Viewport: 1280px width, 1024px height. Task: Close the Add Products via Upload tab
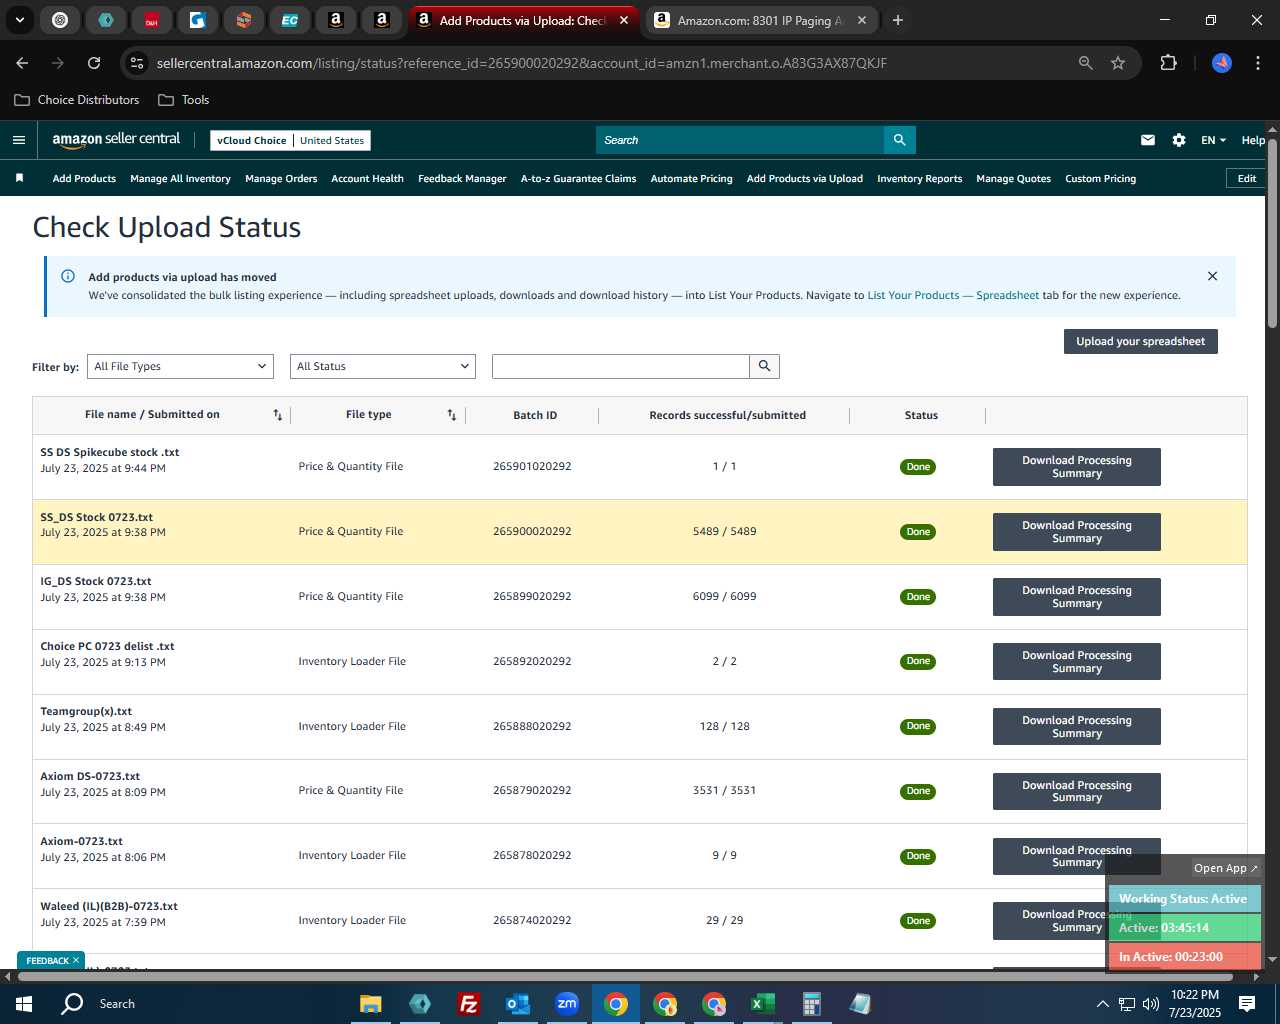(624, 20)
